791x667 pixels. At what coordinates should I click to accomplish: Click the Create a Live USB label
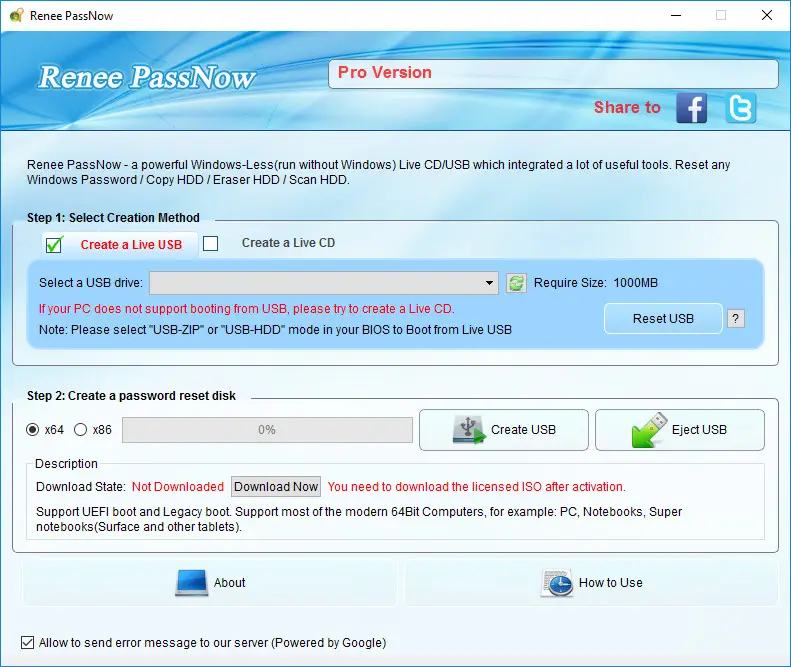click(x=131, y=245)
